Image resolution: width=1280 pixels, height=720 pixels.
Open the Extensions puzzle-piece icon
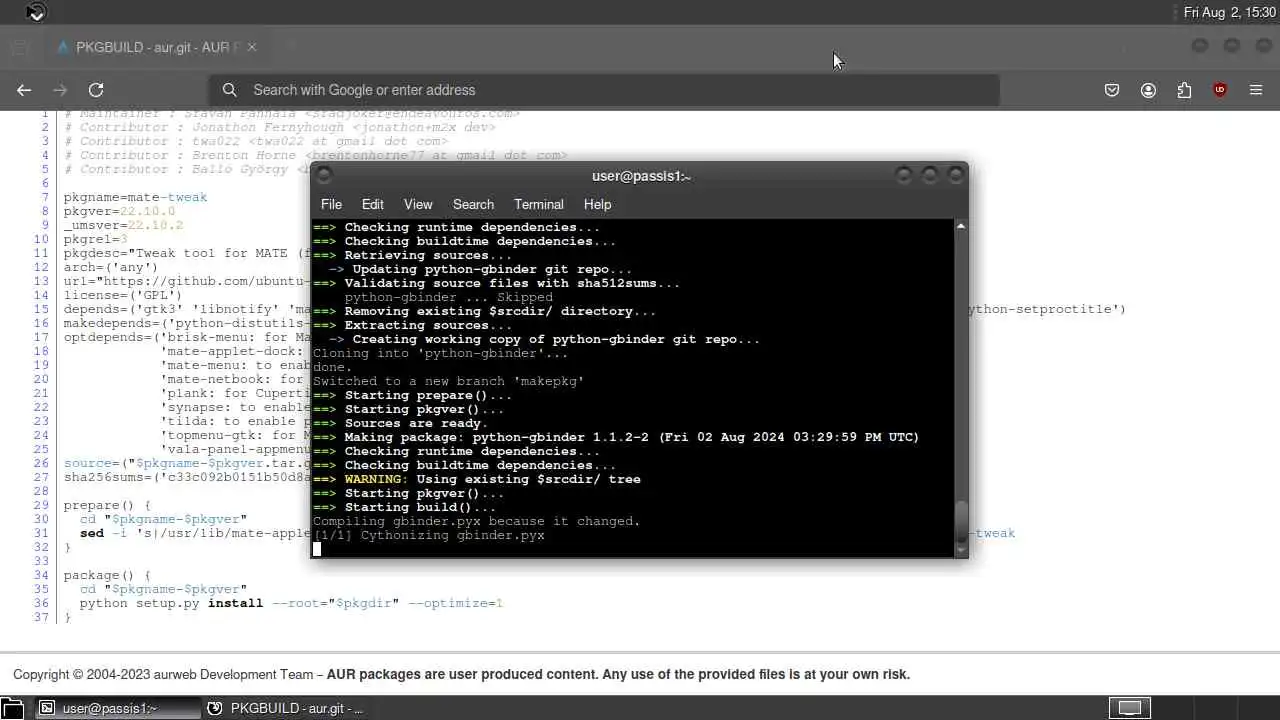click(1184, 90)
